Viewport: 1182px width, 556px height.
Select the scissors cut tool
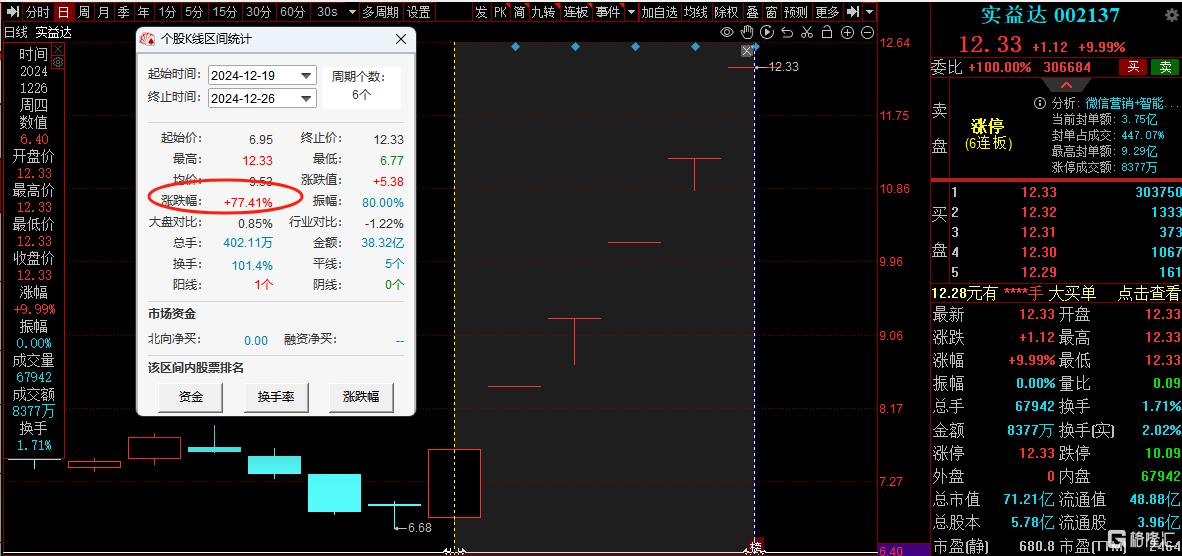click(x=807, y=32)
